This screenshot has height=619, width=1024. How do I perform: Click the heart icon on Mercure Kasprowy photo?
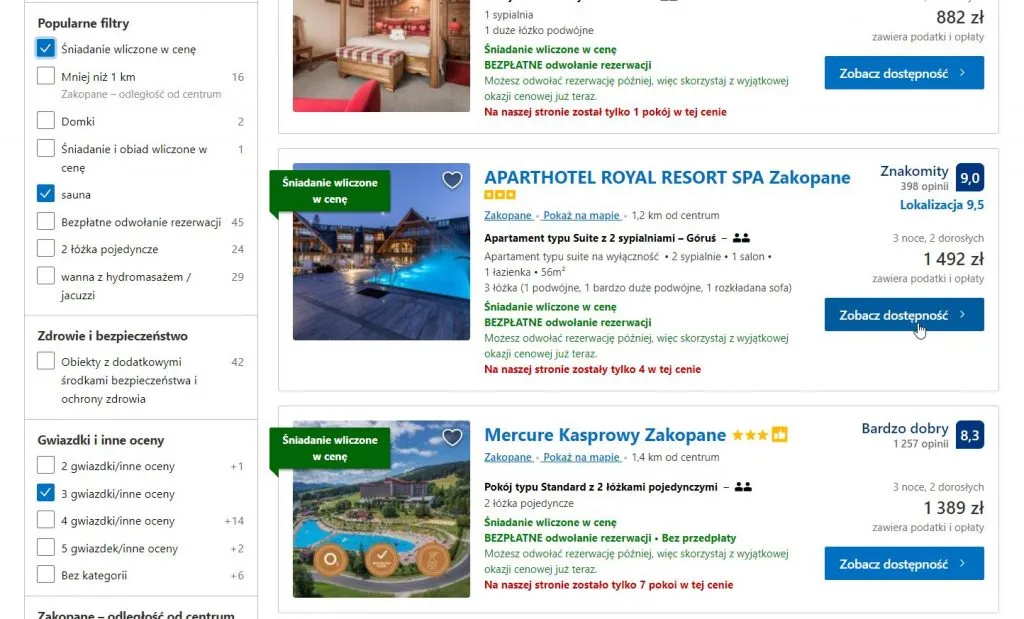452,437
